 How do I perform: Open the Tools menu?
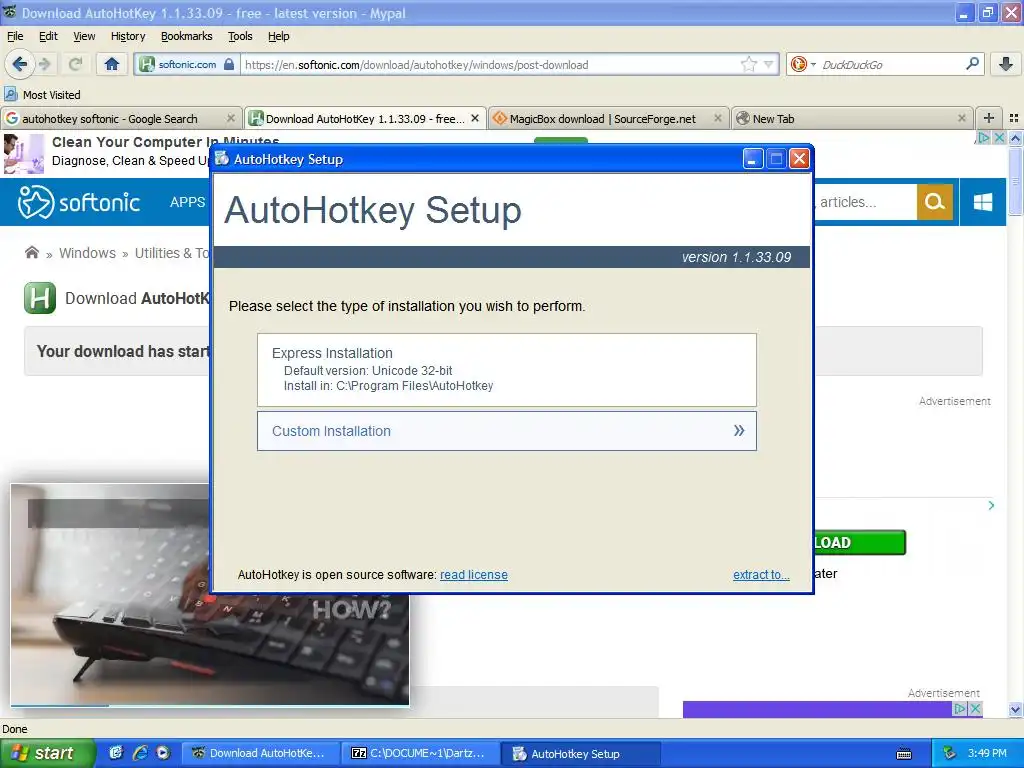(240, 36)
